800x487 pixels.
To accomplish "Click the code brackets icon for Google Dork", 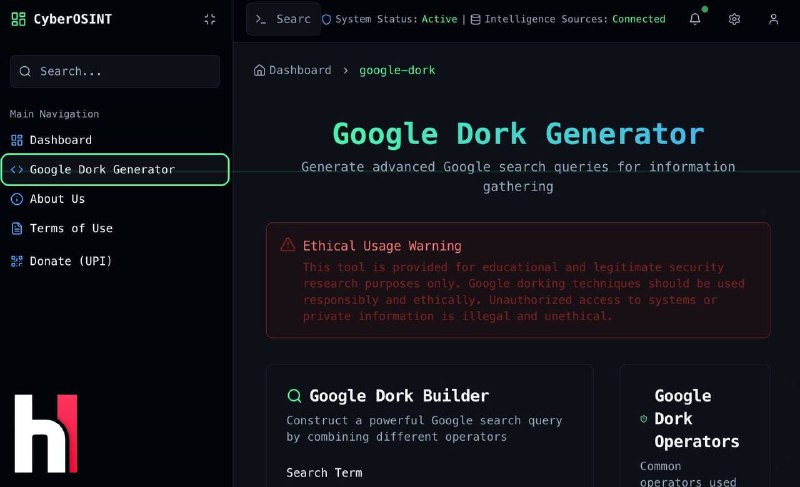I will [x=17, y=170].
